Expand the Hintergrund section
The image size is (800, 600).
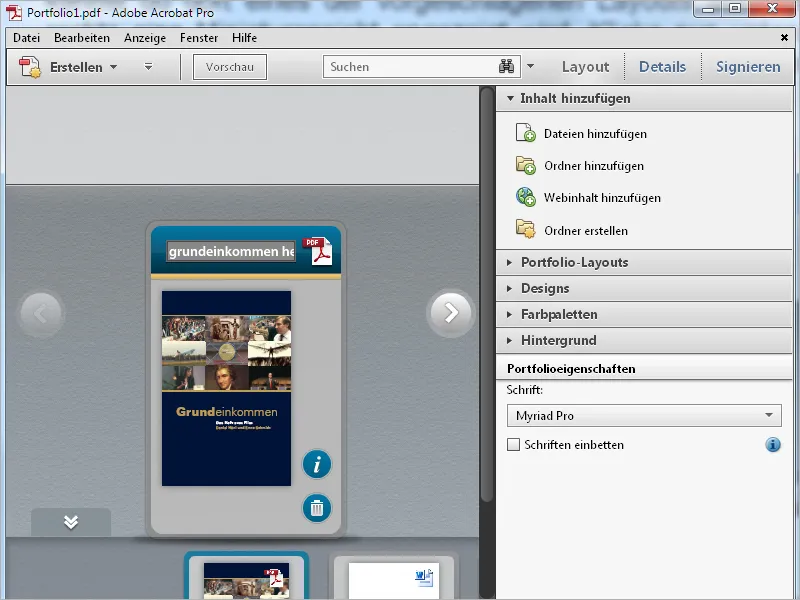644,340
